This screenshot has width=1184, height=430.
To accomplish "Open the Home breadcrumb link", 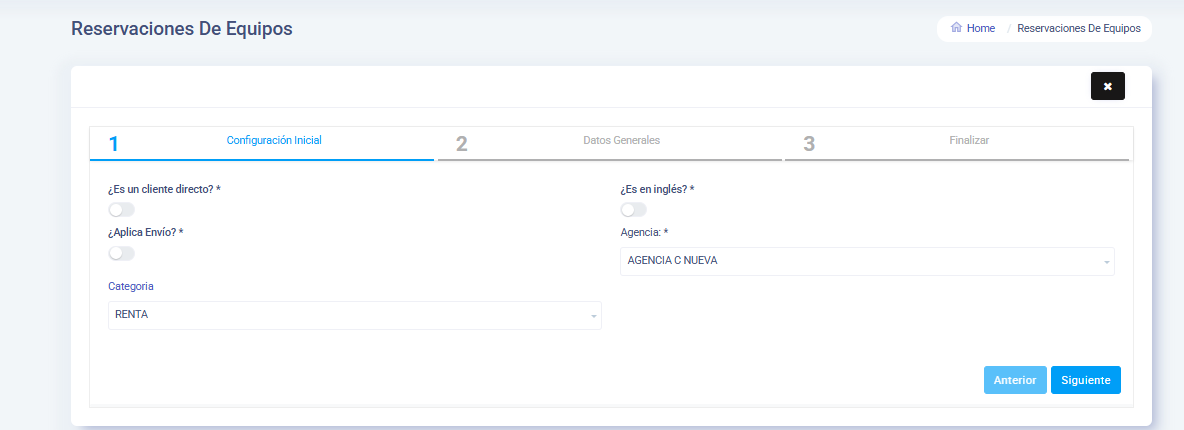I will 981,28.
